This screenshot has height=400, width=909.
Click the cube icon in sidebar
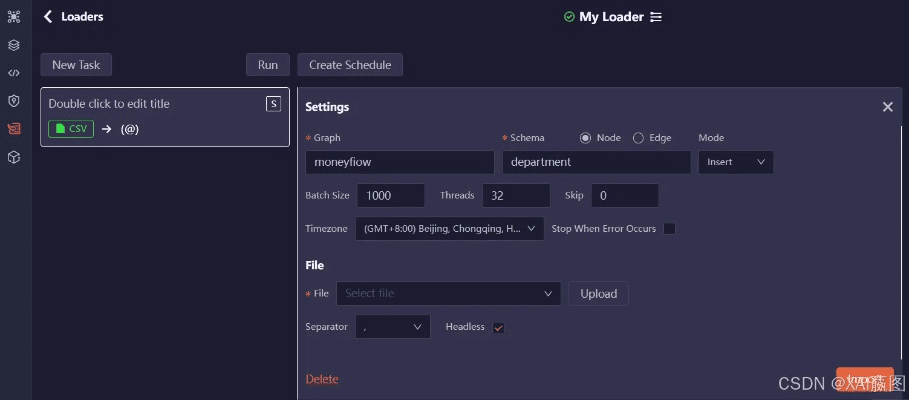point(14,157)
